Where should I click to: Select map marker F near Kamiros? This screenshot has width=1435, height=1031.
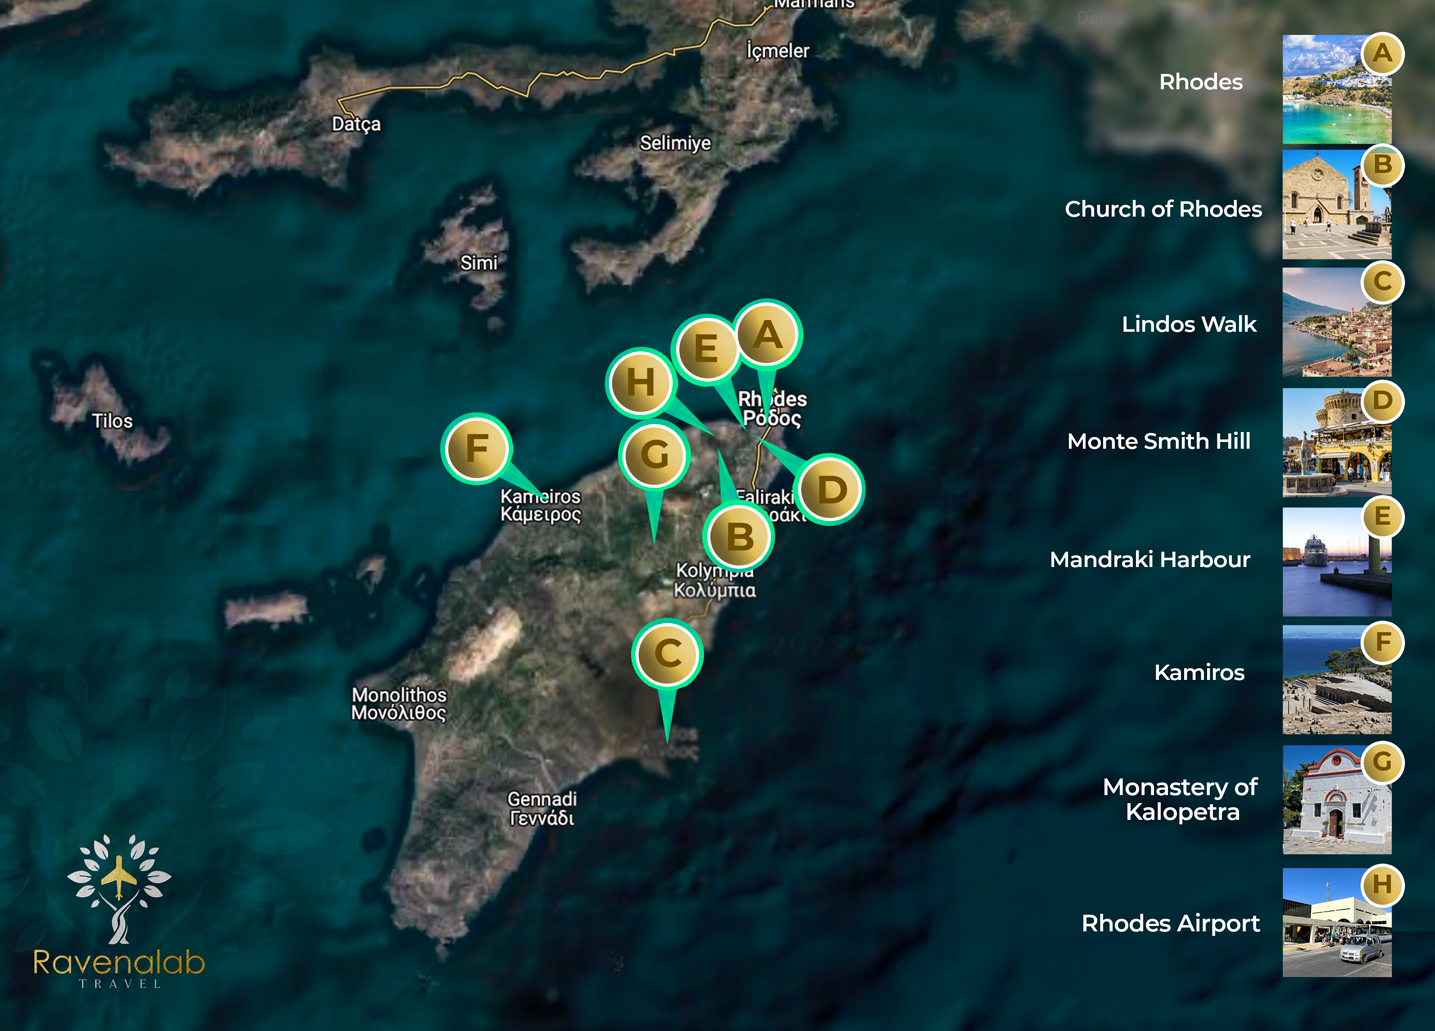477,449
